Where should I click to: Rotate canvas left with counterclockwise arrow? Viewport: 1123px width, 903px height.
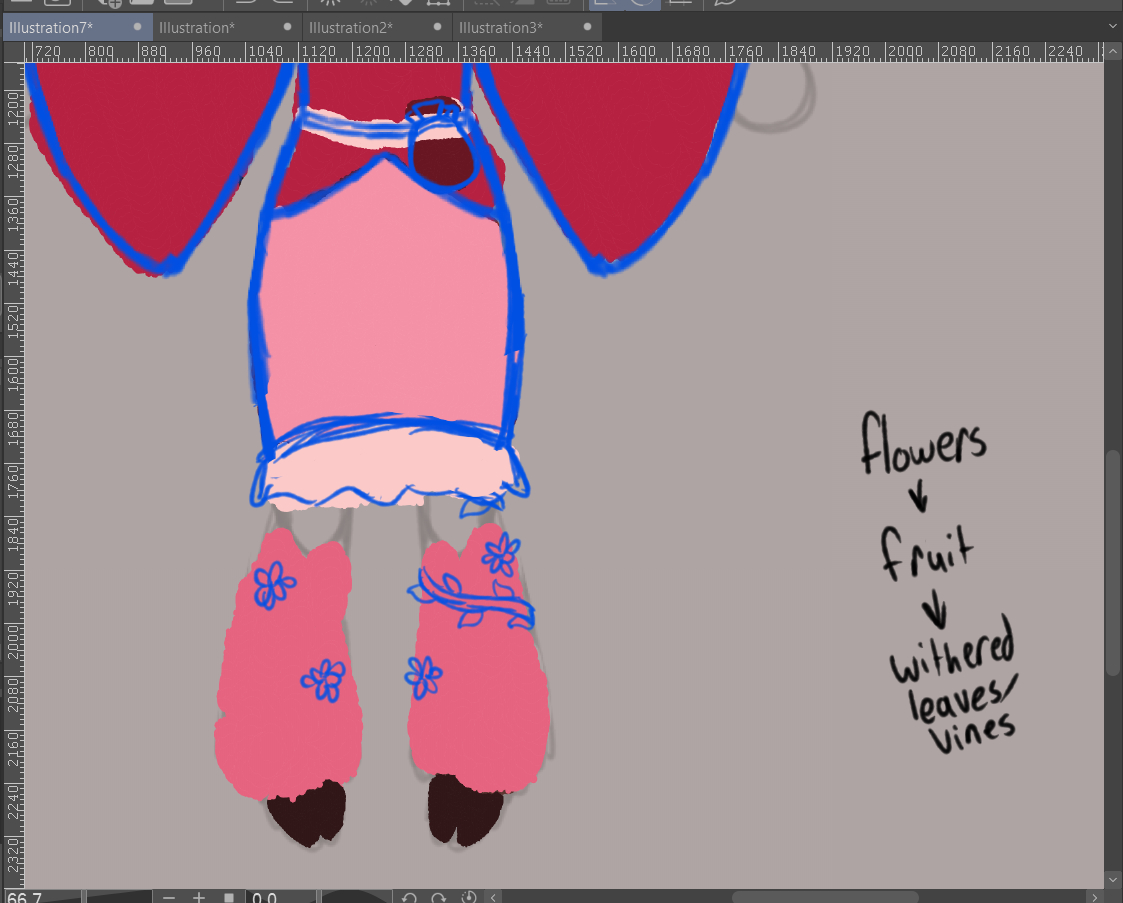click(409, 897)
